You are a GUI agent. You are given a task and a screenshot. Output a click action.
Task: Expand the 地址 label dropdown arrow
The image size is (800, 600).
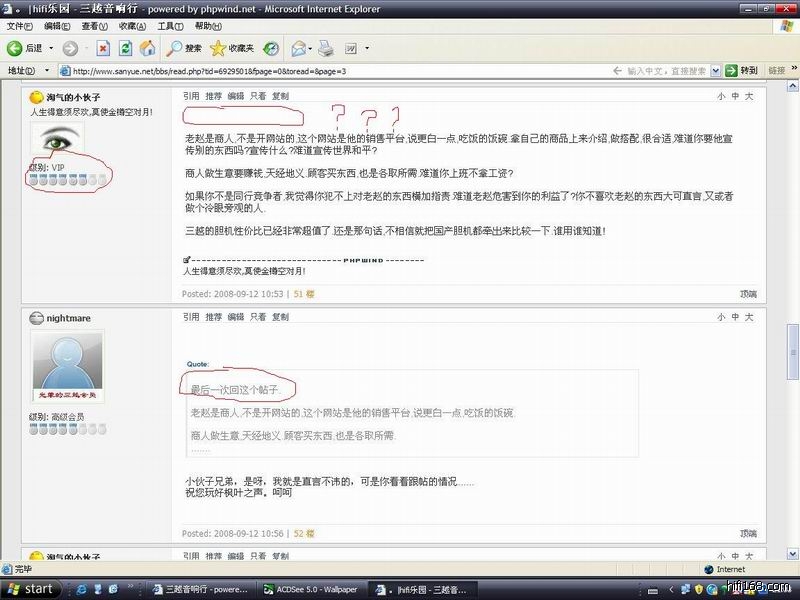tap(46, 71)
